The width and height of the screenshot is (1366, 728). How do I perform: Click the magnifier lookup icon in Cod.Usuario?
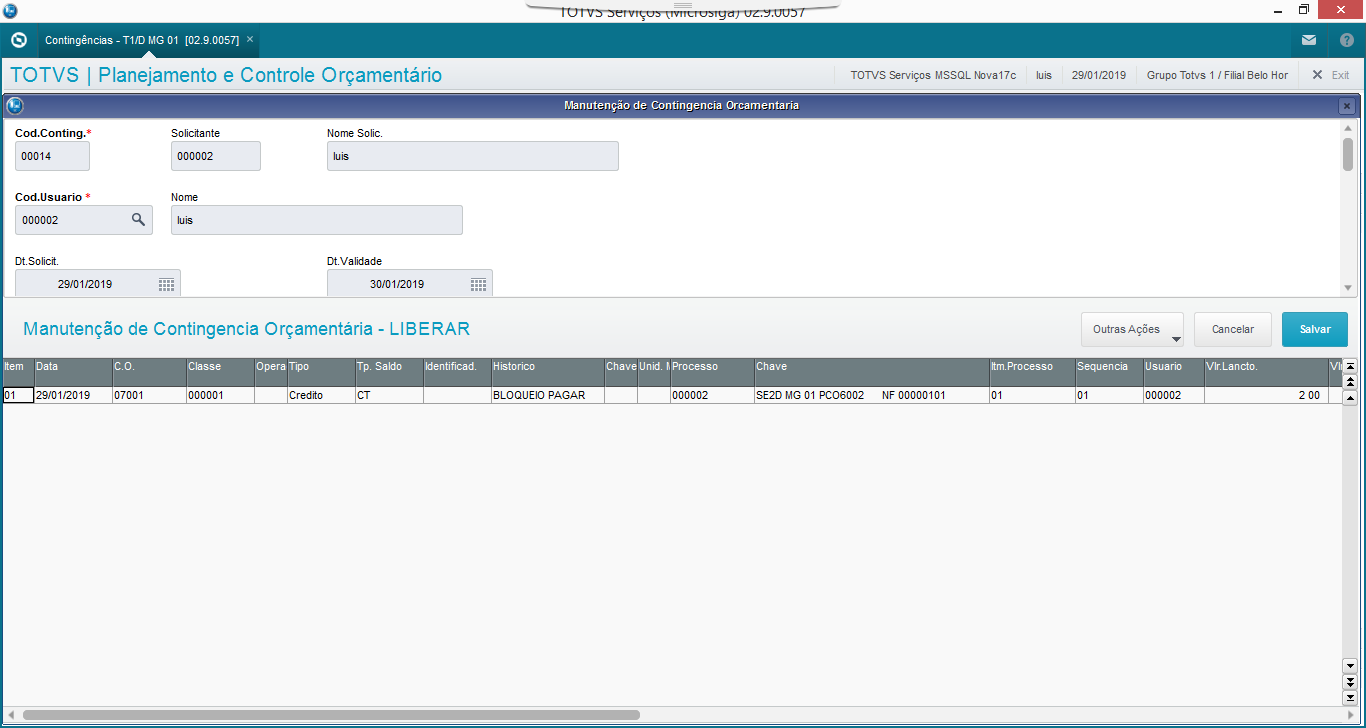tap(139, 220)
